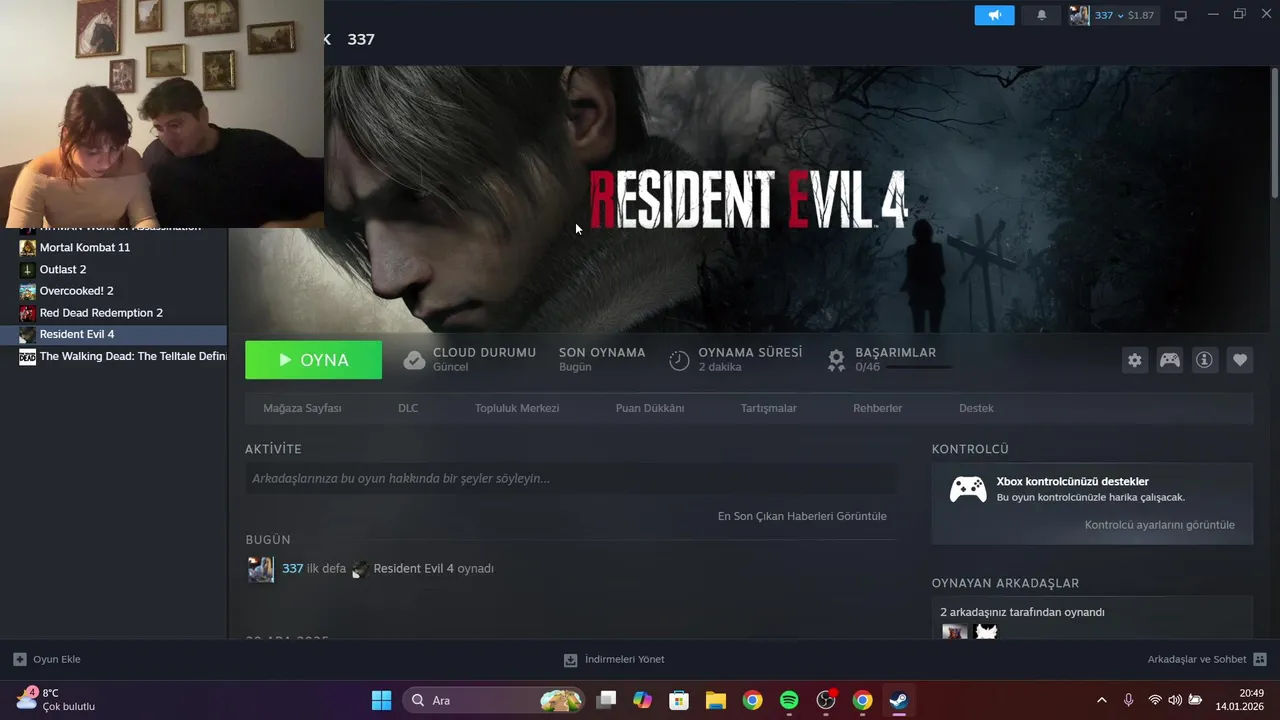Open the DLC tab
This screenshot has height=720, width=1280.
point(408,408)
